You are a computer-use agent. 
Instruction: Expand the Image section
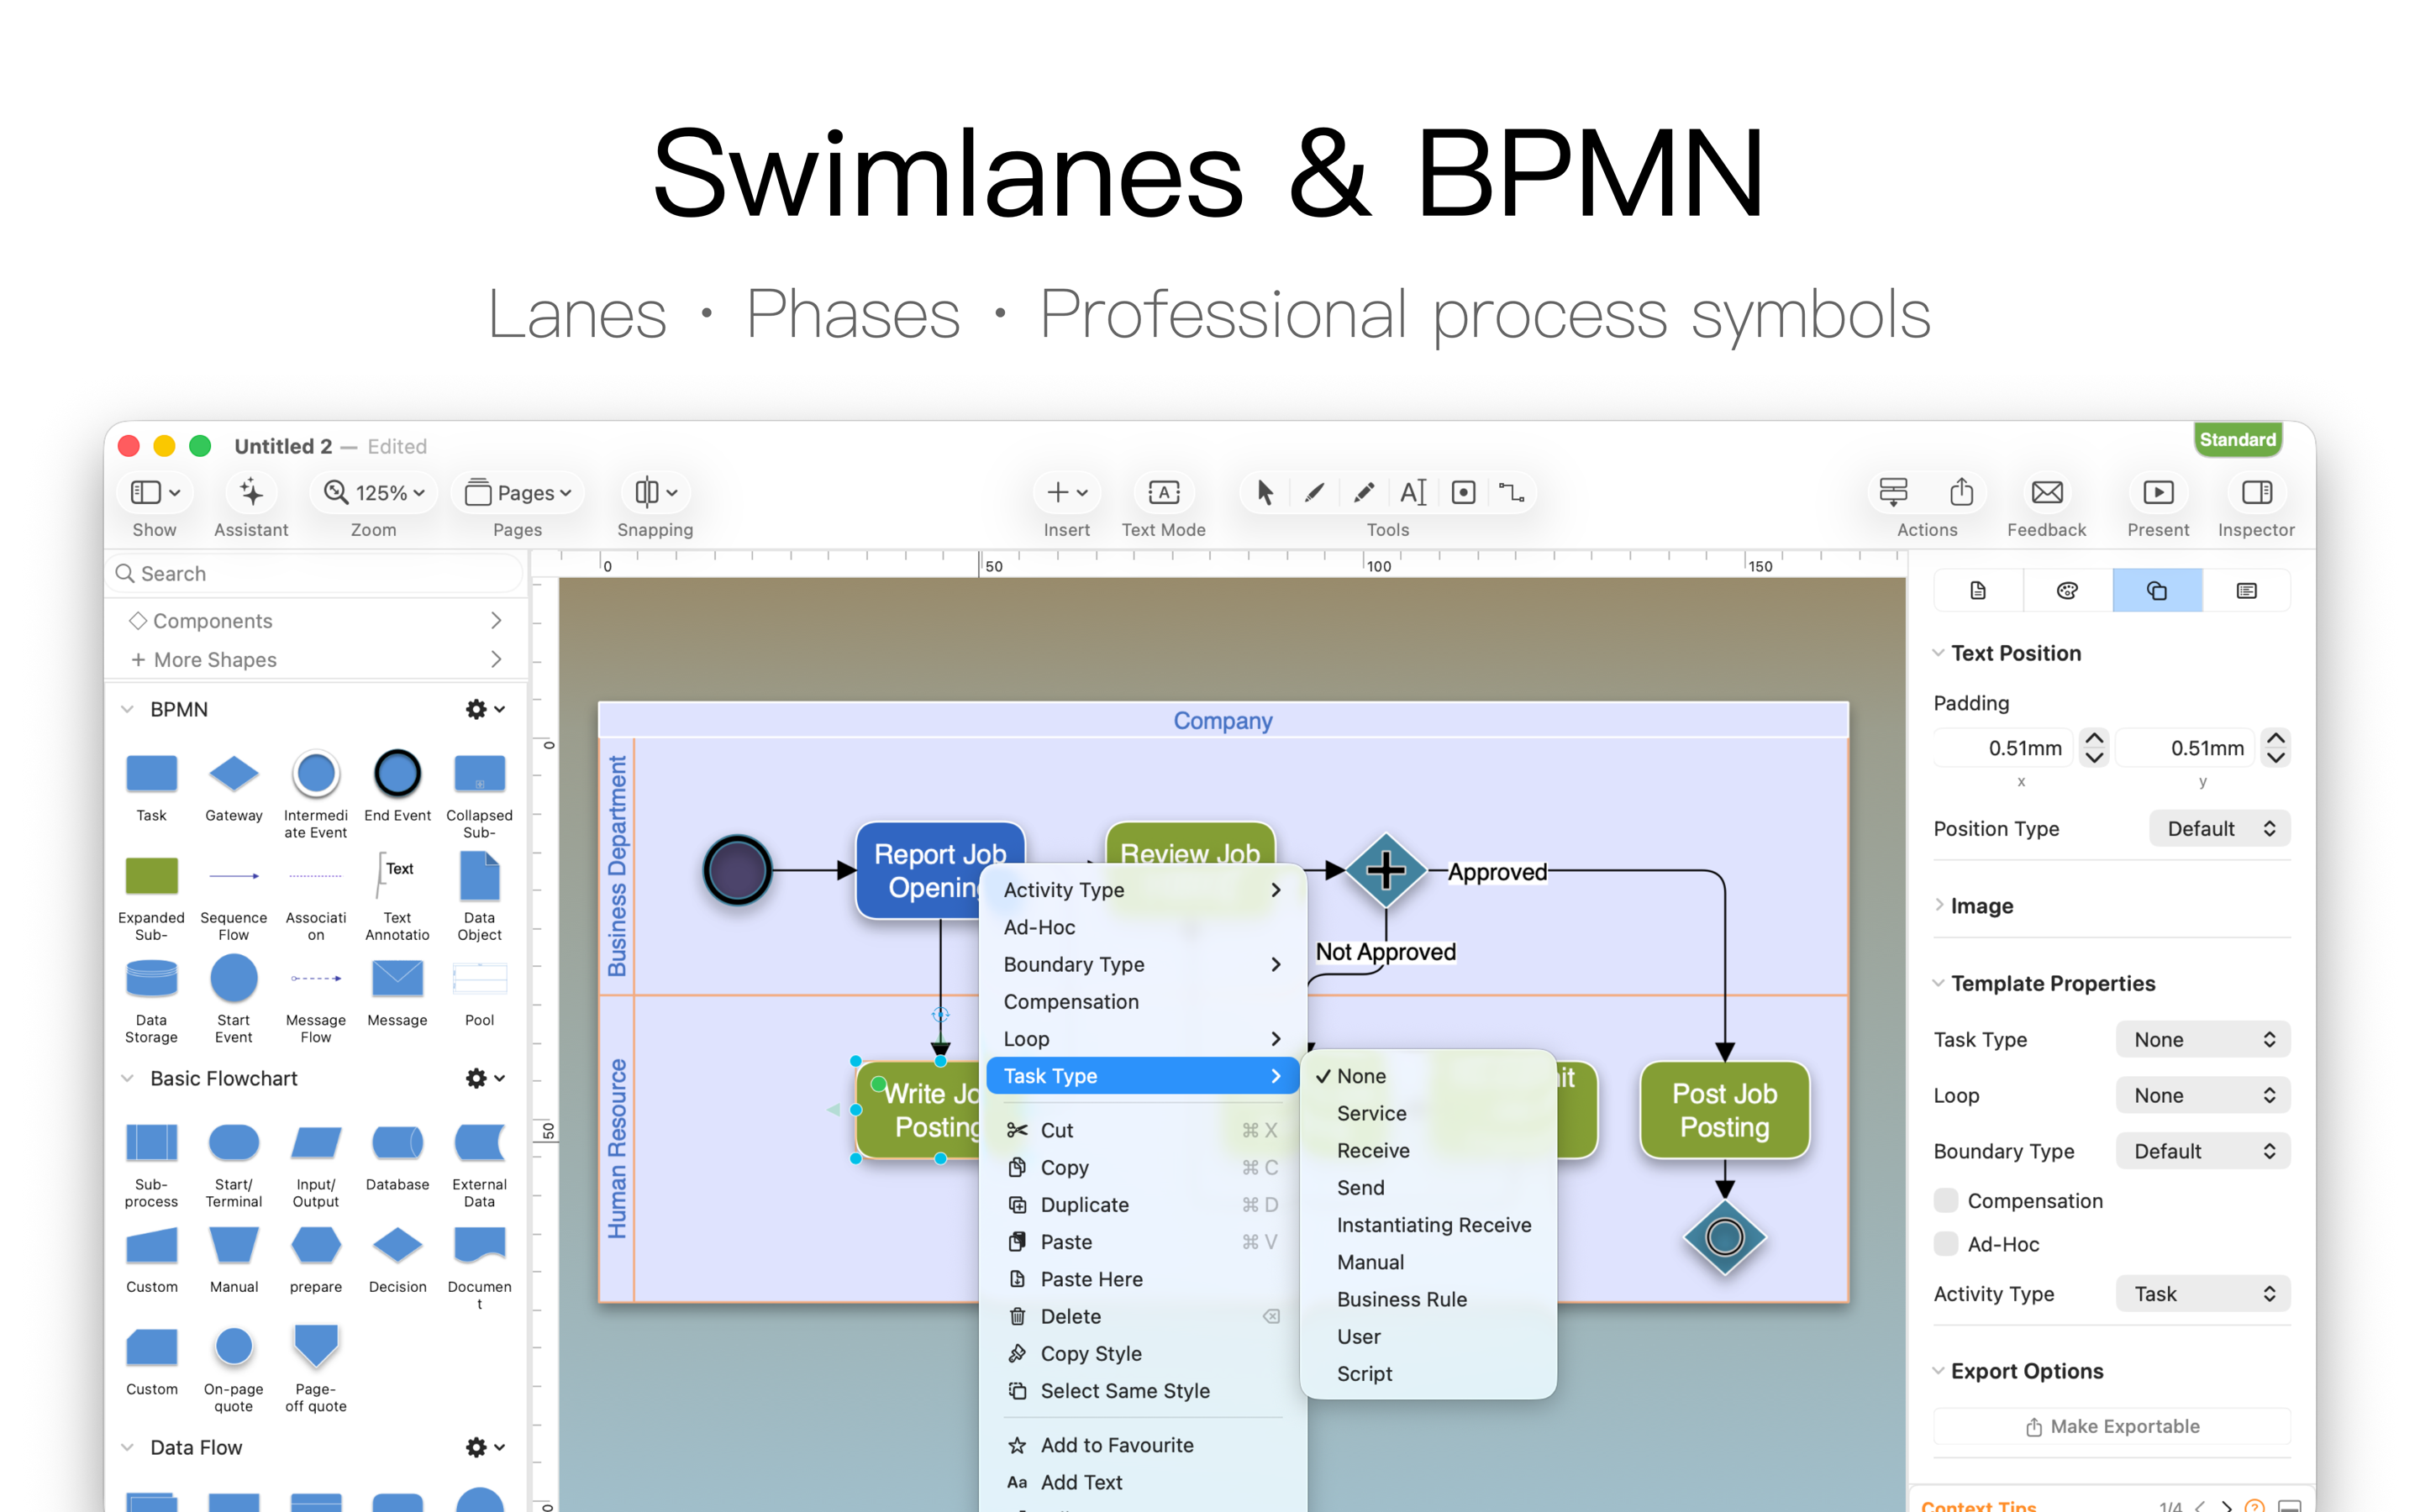coord(1939,906)
